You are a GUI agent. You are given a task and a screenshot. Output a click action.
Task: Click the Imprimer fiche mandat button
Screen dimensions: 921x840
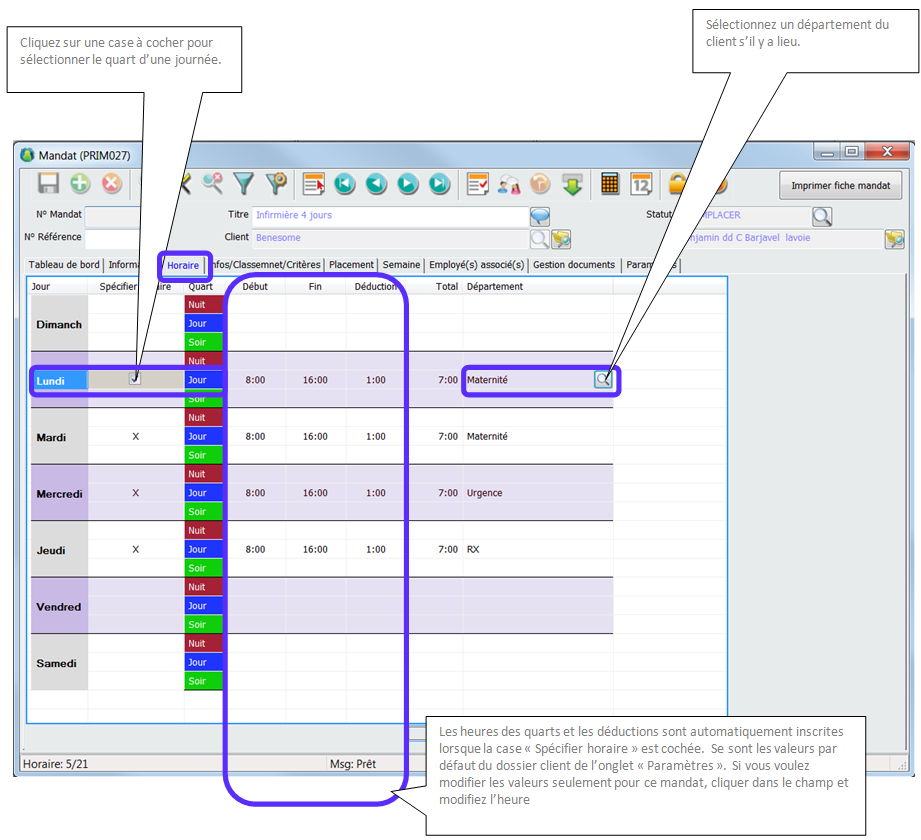tap(840, 186)
